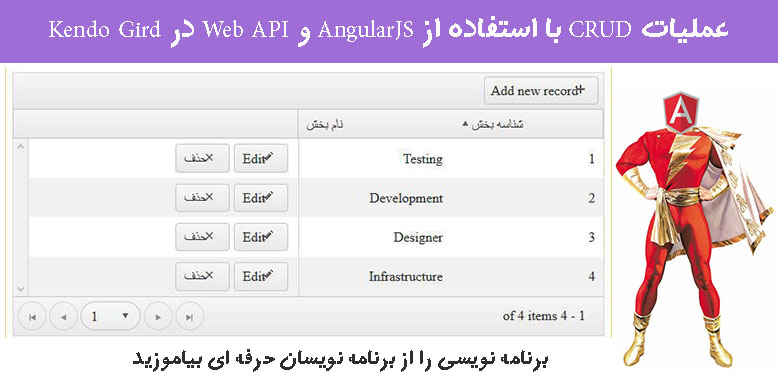Go to the first page of grid
The height and width of the screenshot is (384, 778).
pyautogui.click(x=32, y=317)
